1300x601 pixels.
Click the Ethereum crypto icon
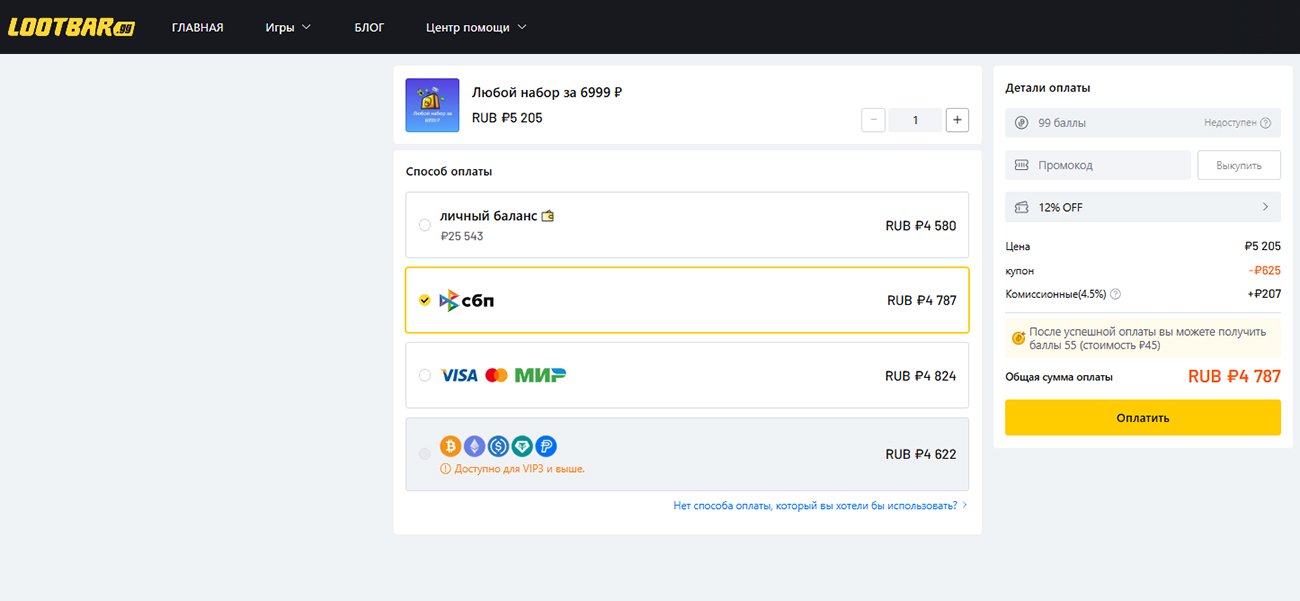click(x=474, y=446)
